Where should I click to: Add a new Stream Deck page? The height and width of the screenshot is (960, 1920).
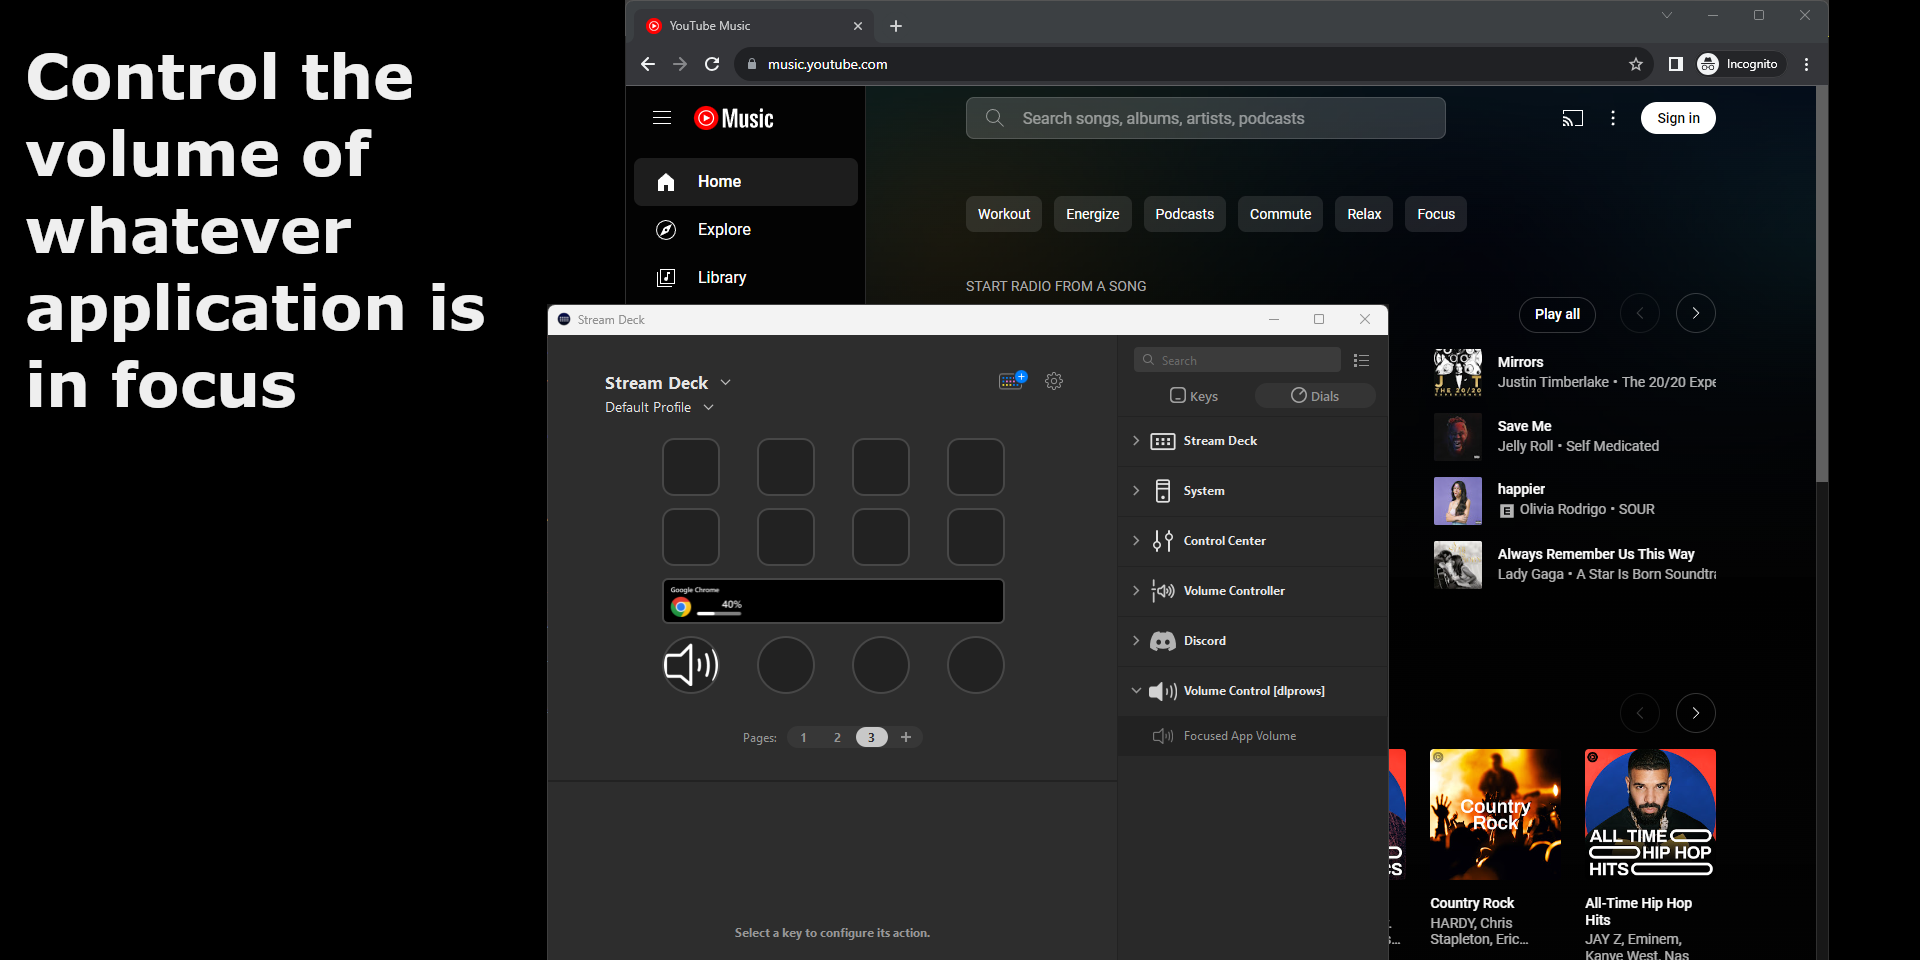(906, 737)
